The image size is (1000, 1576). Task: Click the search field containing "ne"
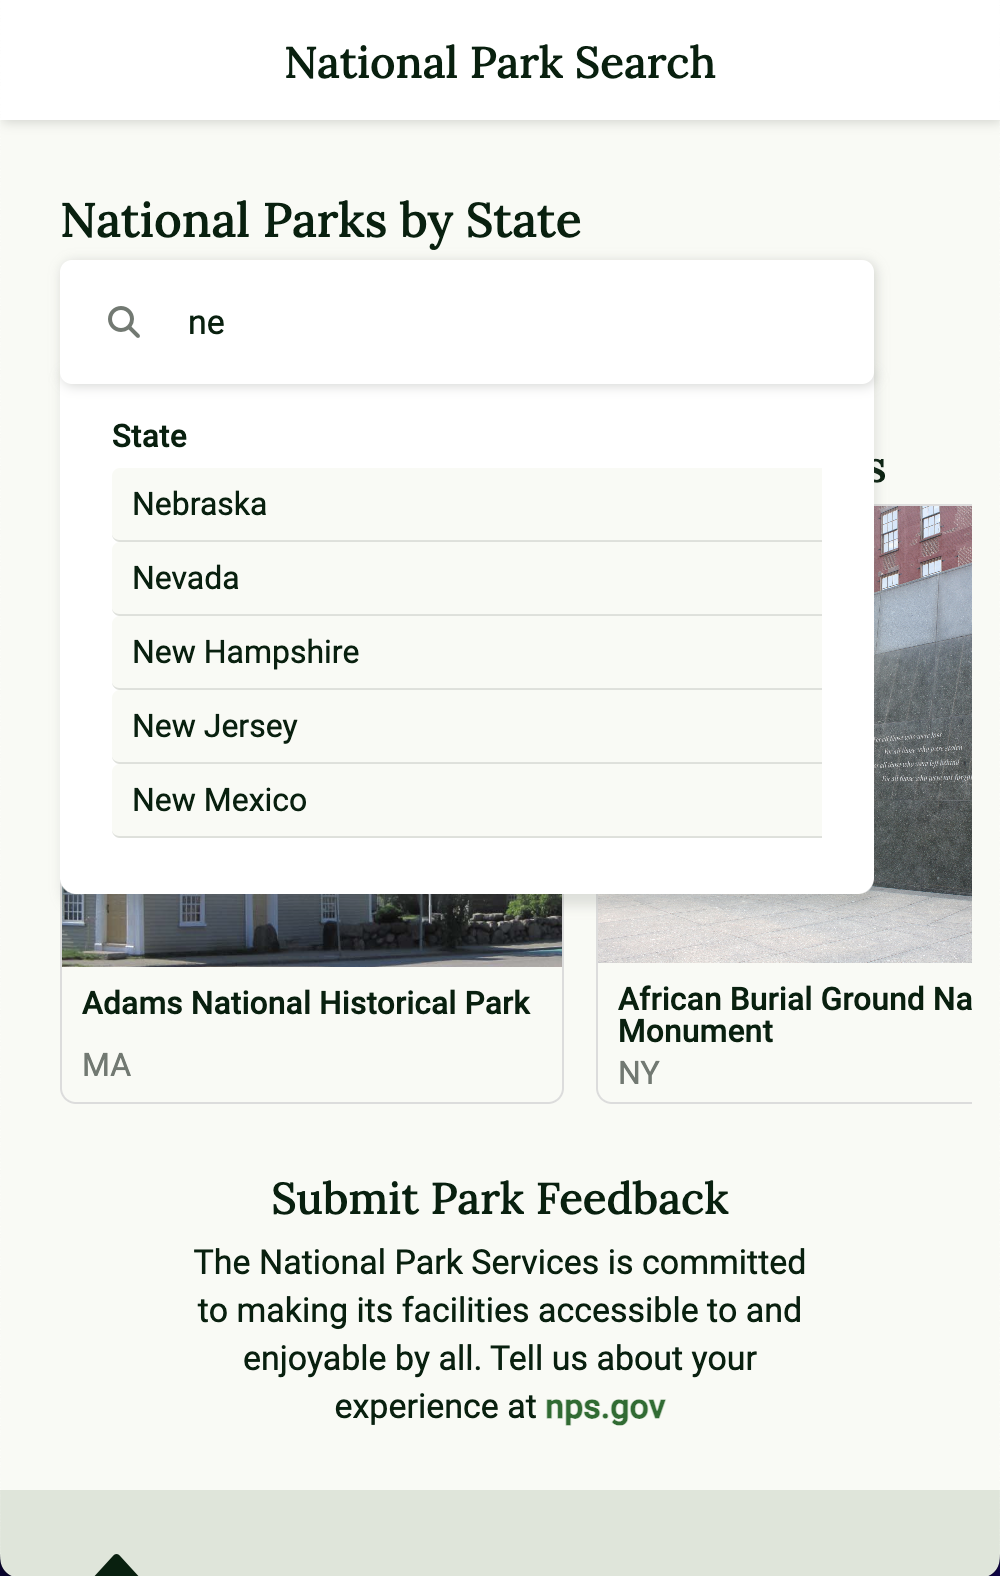click(x=500, y=322)
